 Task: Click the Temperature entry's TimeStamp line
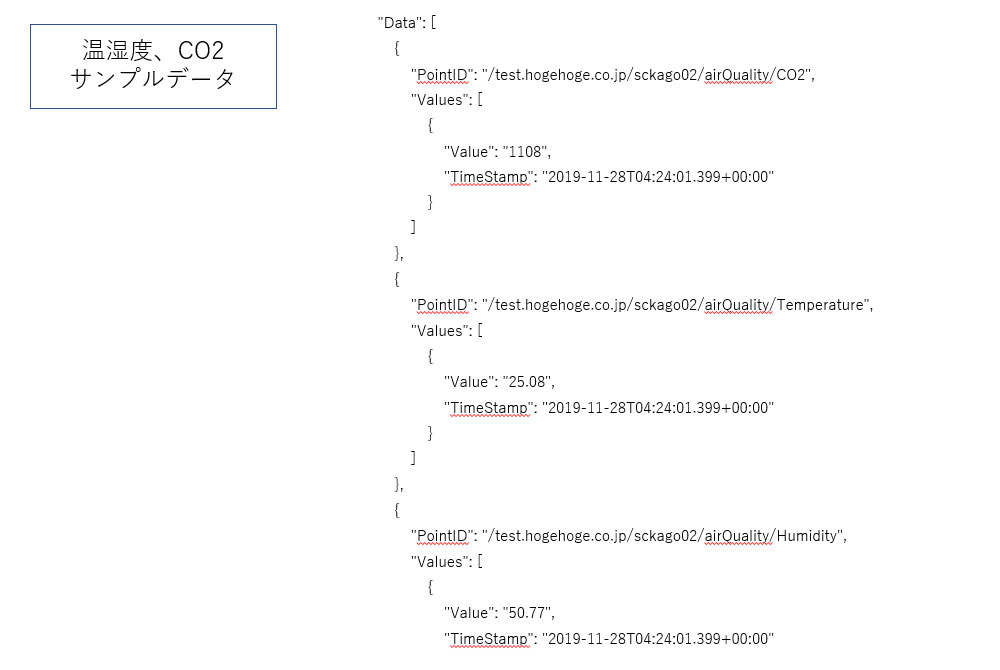[x=609, y=407]
